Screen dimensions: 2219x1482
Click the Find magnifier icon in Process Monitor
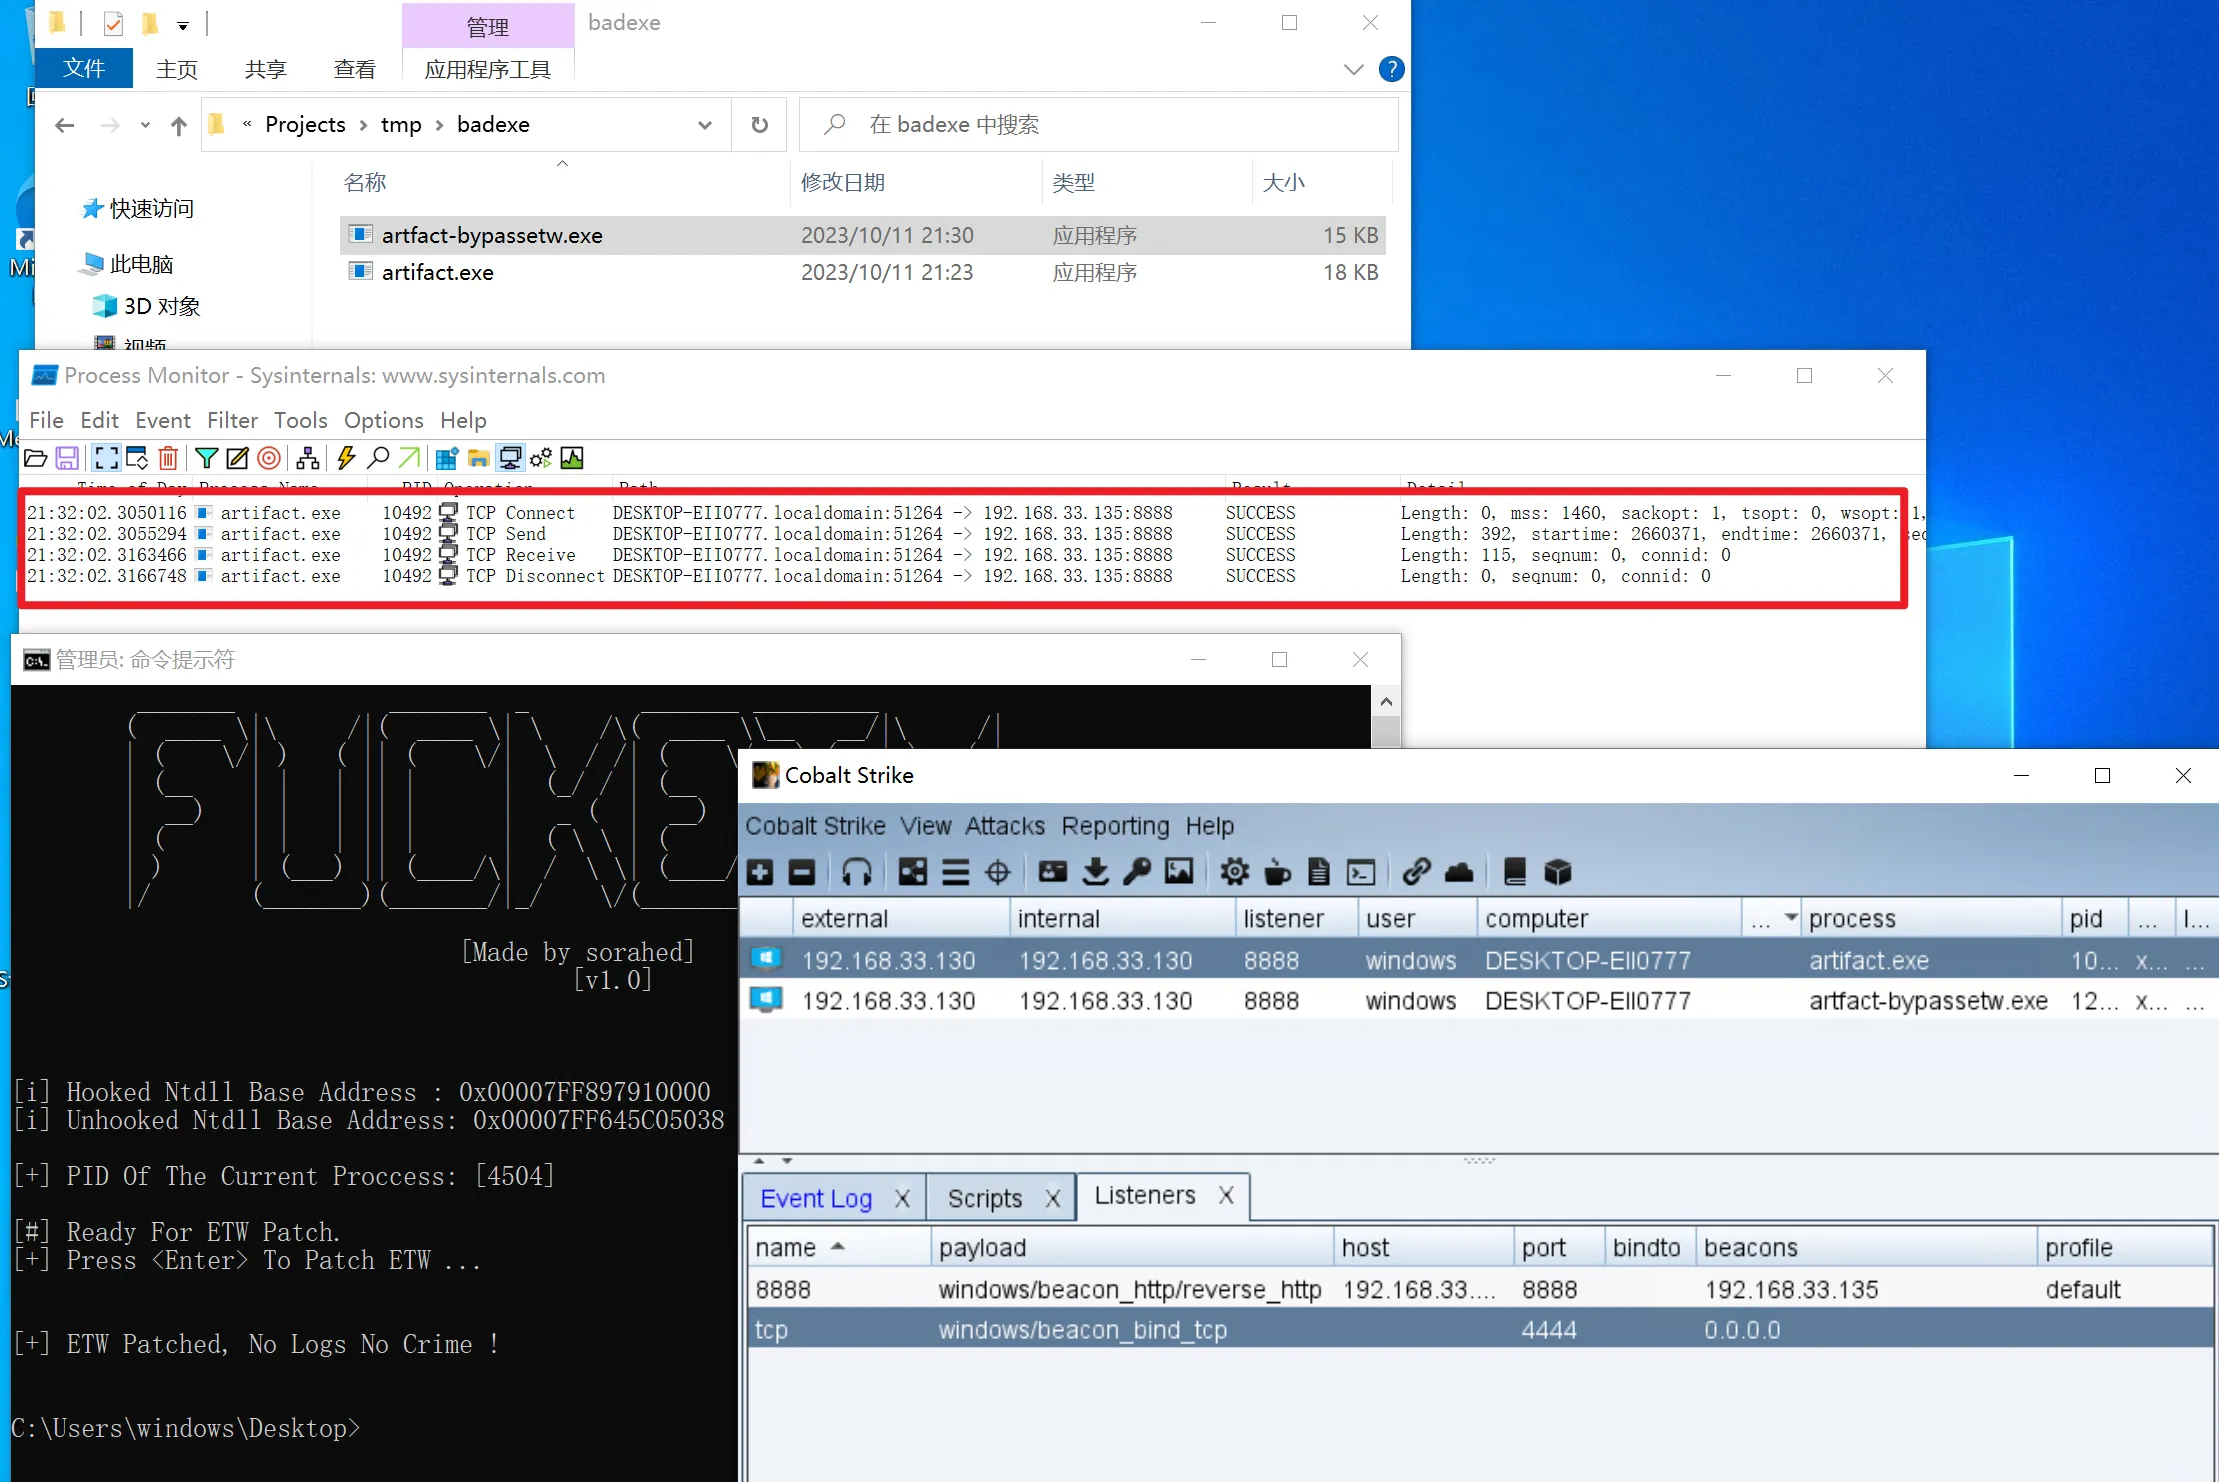pyautogui.click(x=378, y=458)
